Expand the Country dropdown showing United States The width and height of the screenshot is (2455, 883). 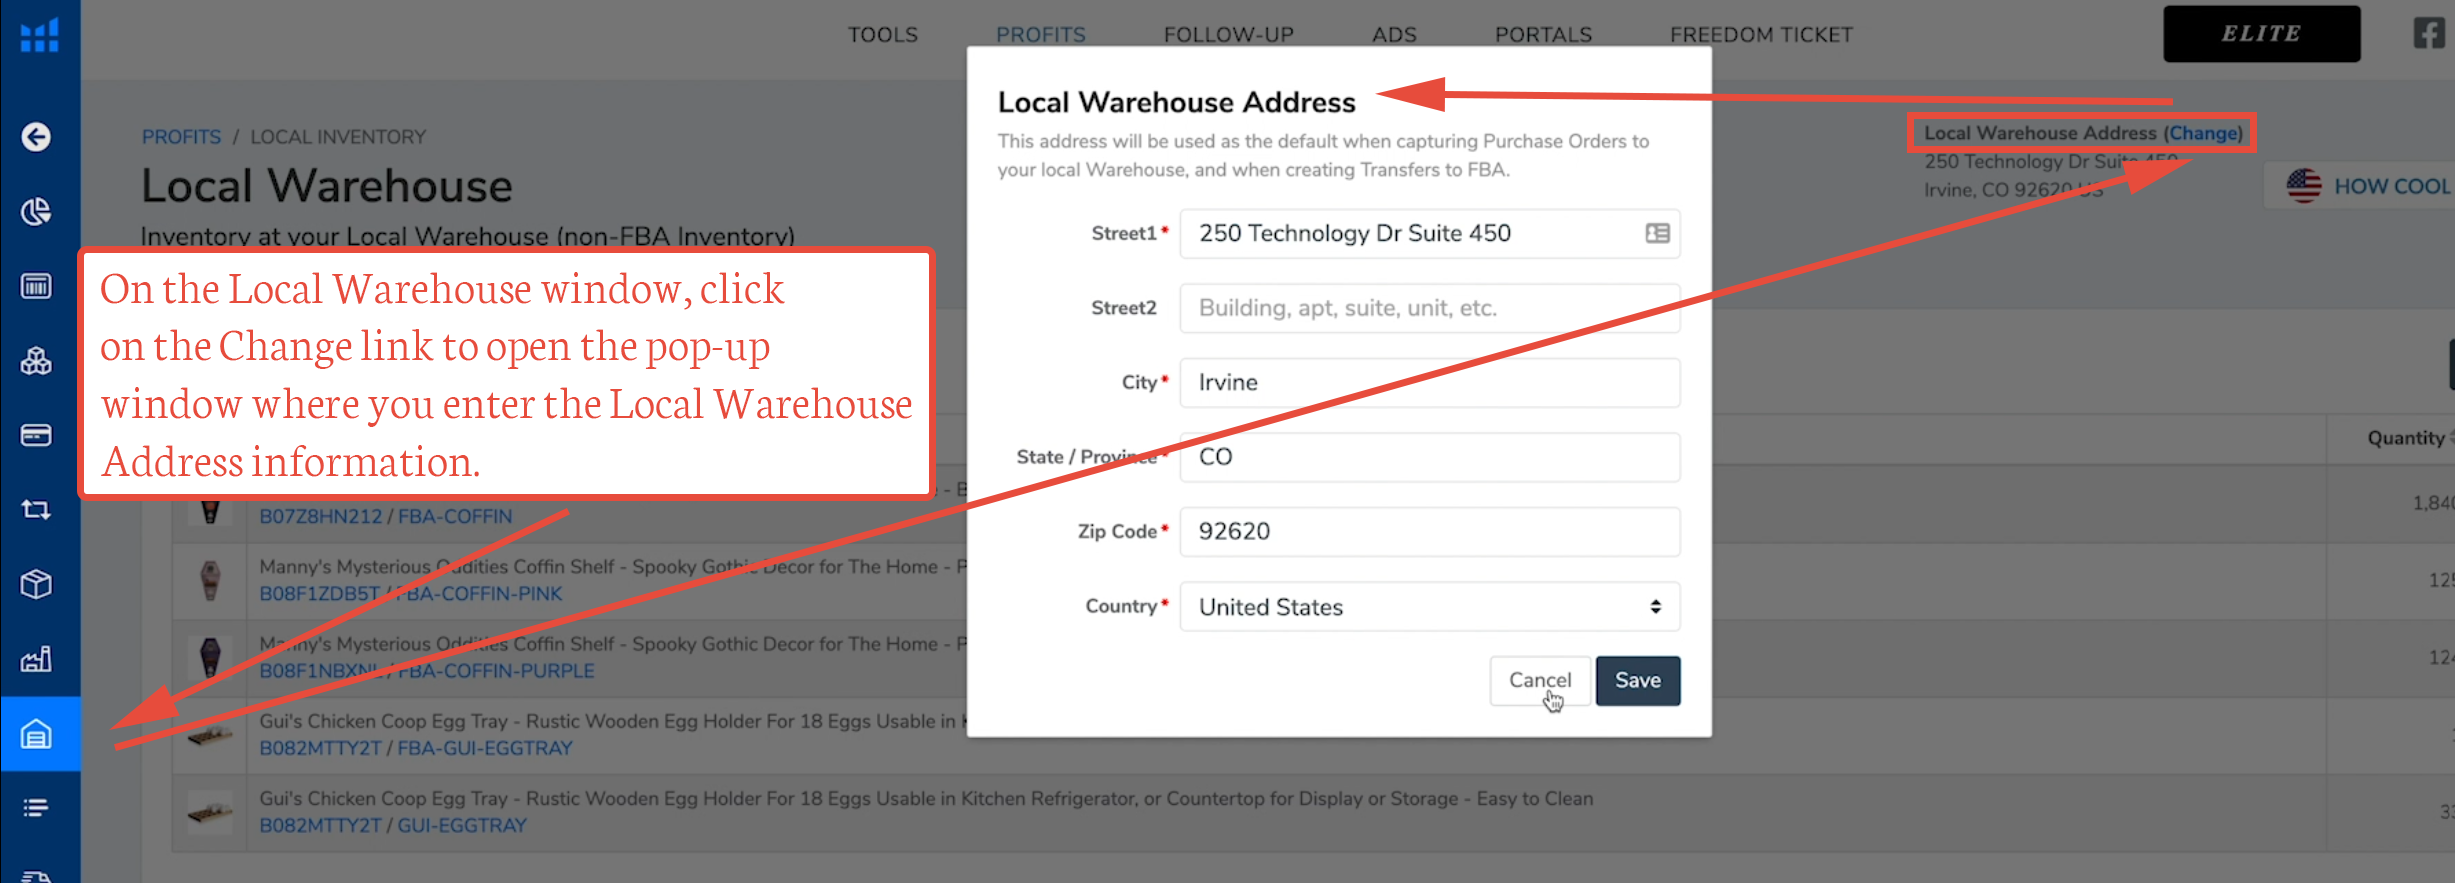click(x=1429, y=607)
